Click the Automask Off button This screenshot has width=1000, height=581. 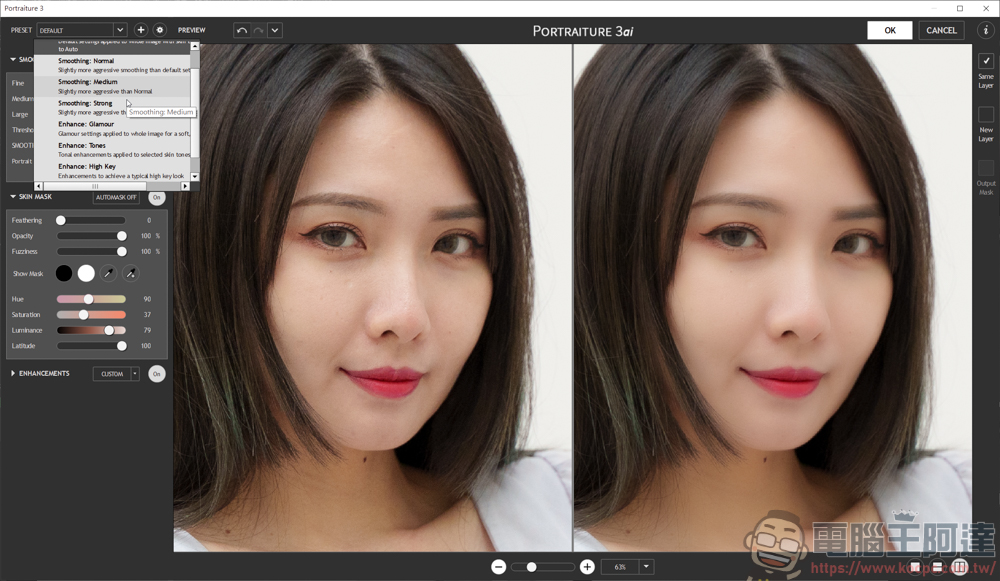(x=116, y=197)
